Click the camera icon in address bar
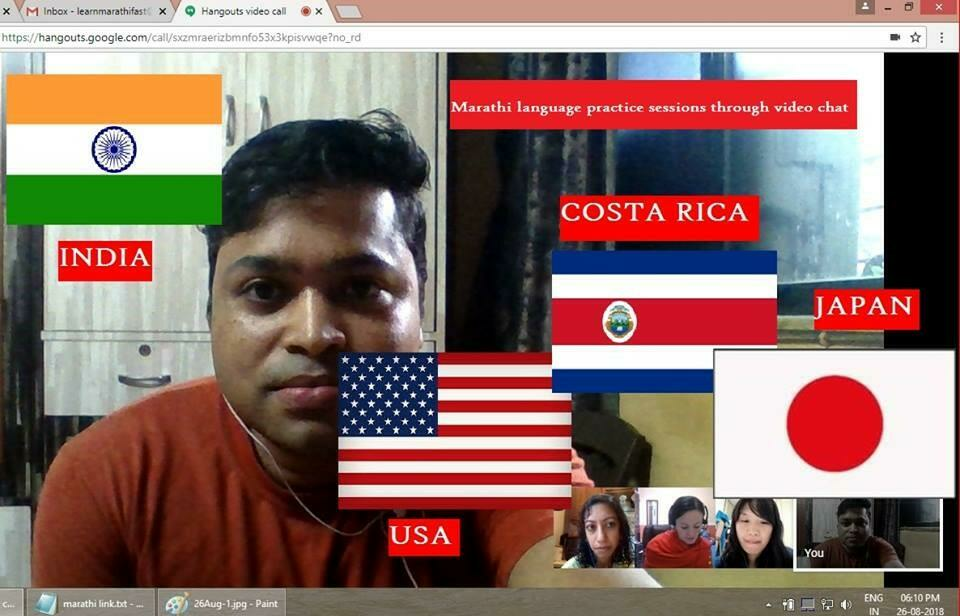This screenshot has width=960, height=616. point(895,37)
